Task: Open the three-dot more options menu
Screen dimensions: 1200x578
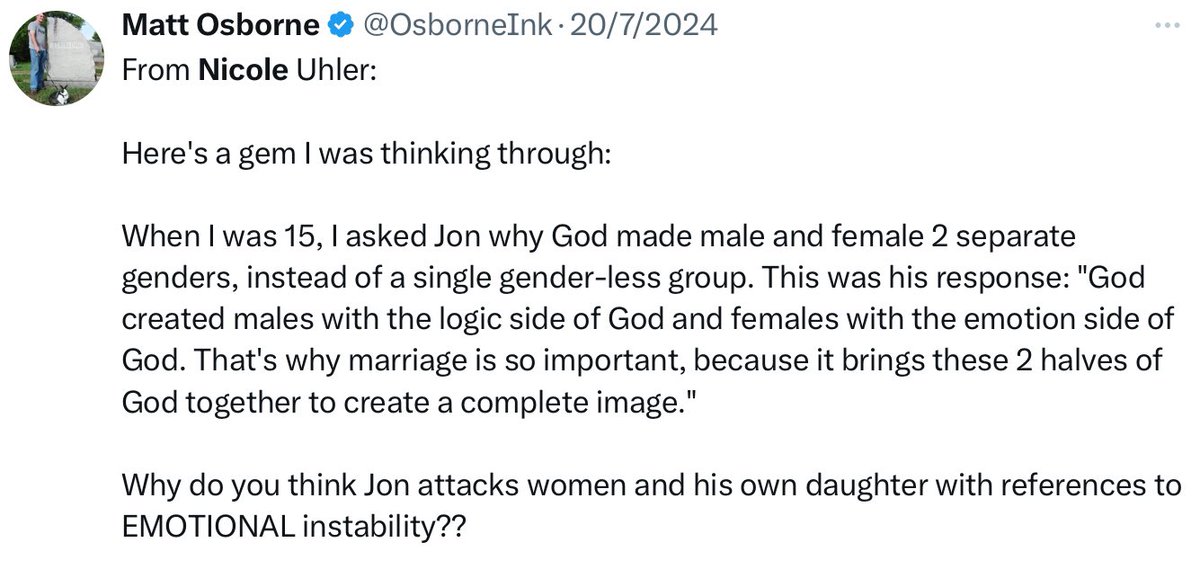Action: tap(1166, 27)
